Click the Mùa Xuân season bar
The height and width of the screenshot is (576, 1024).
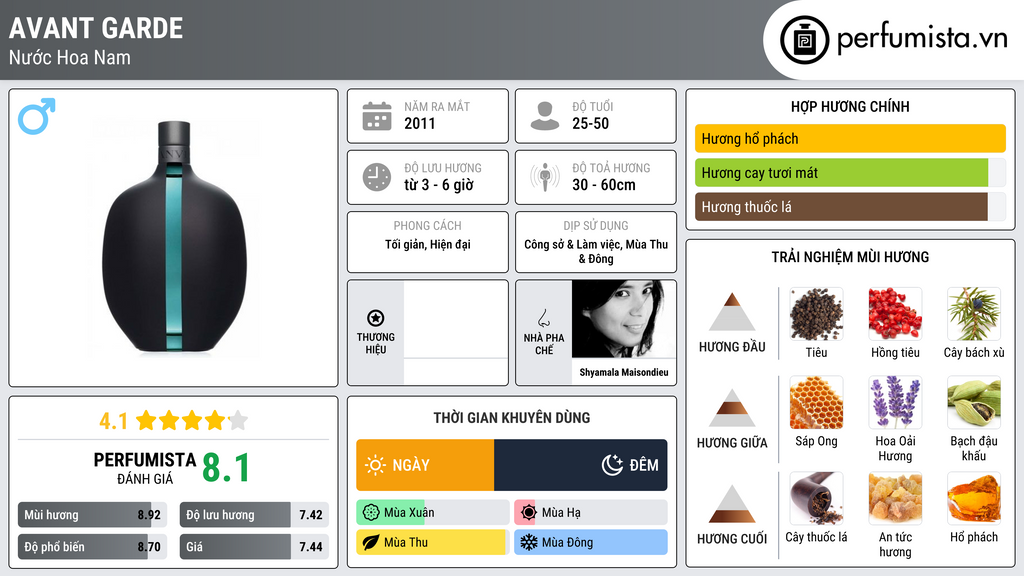click(x=432, y=513)
